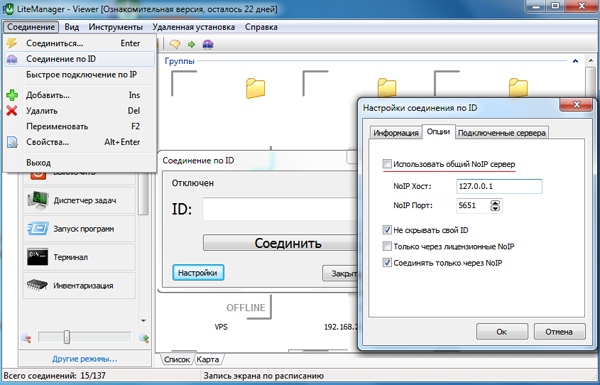
Task: Click the NoIP Порт value field
Action: click(x=473, y=206)
